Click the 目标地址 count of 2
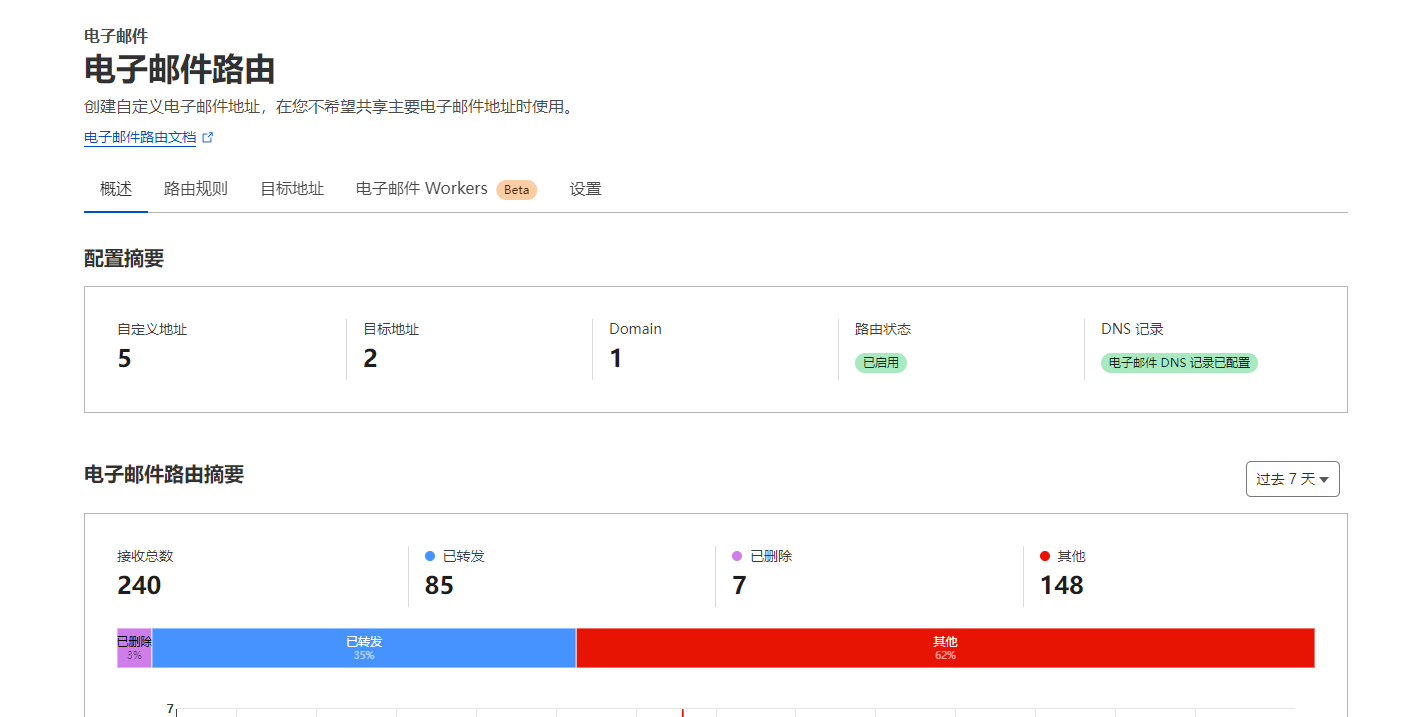 (370, 359)
